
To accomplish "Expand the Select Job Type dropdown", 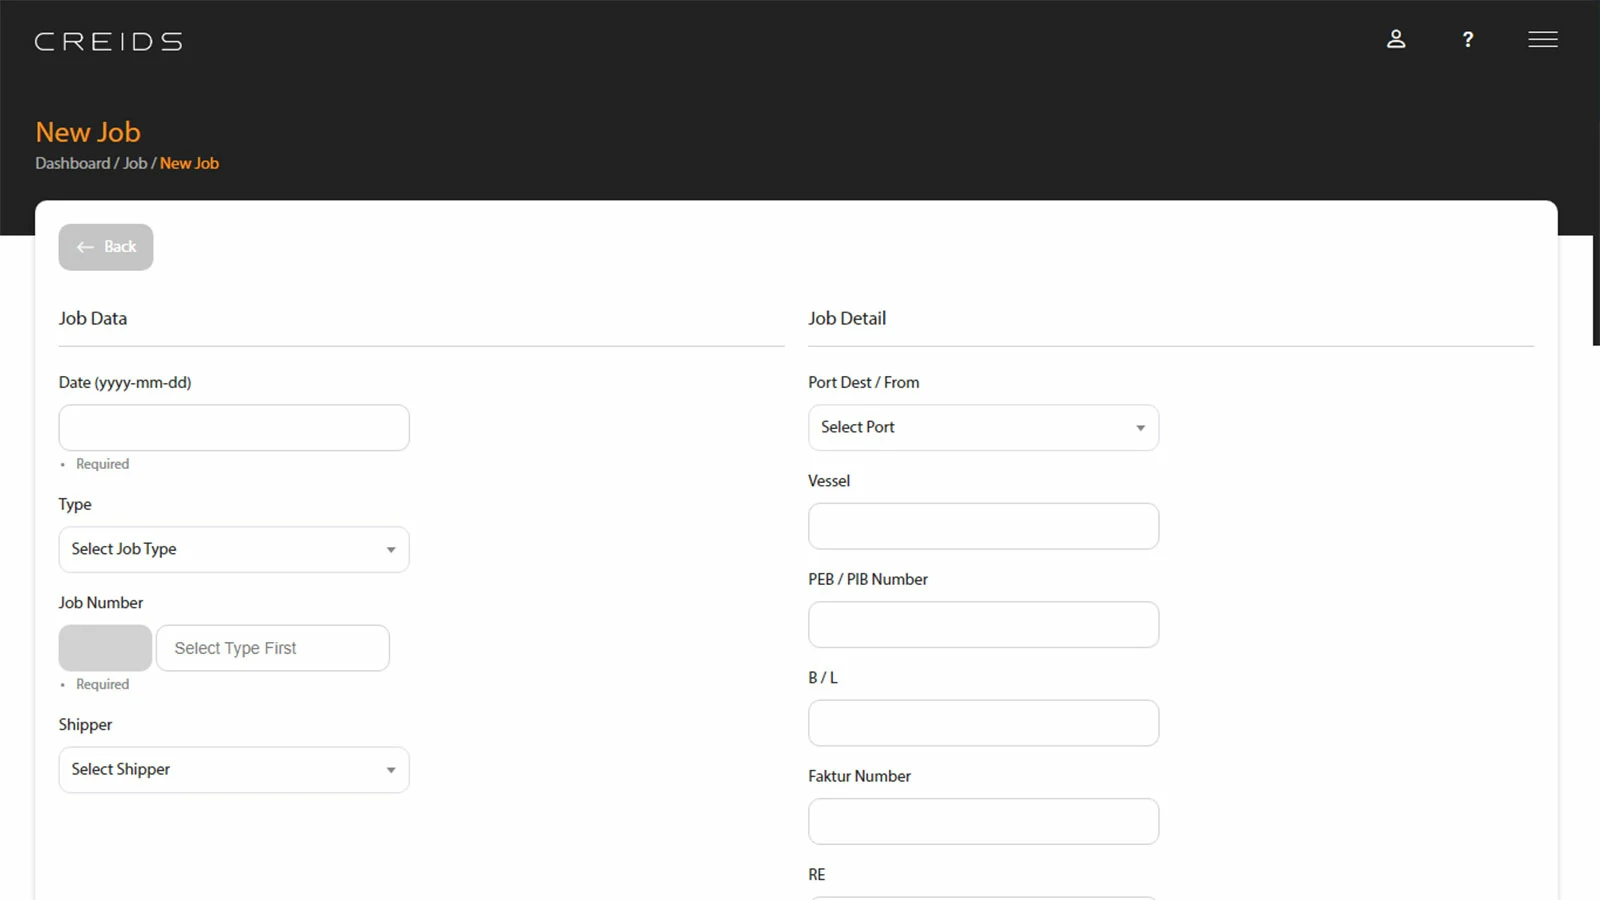I will (234, 549).
